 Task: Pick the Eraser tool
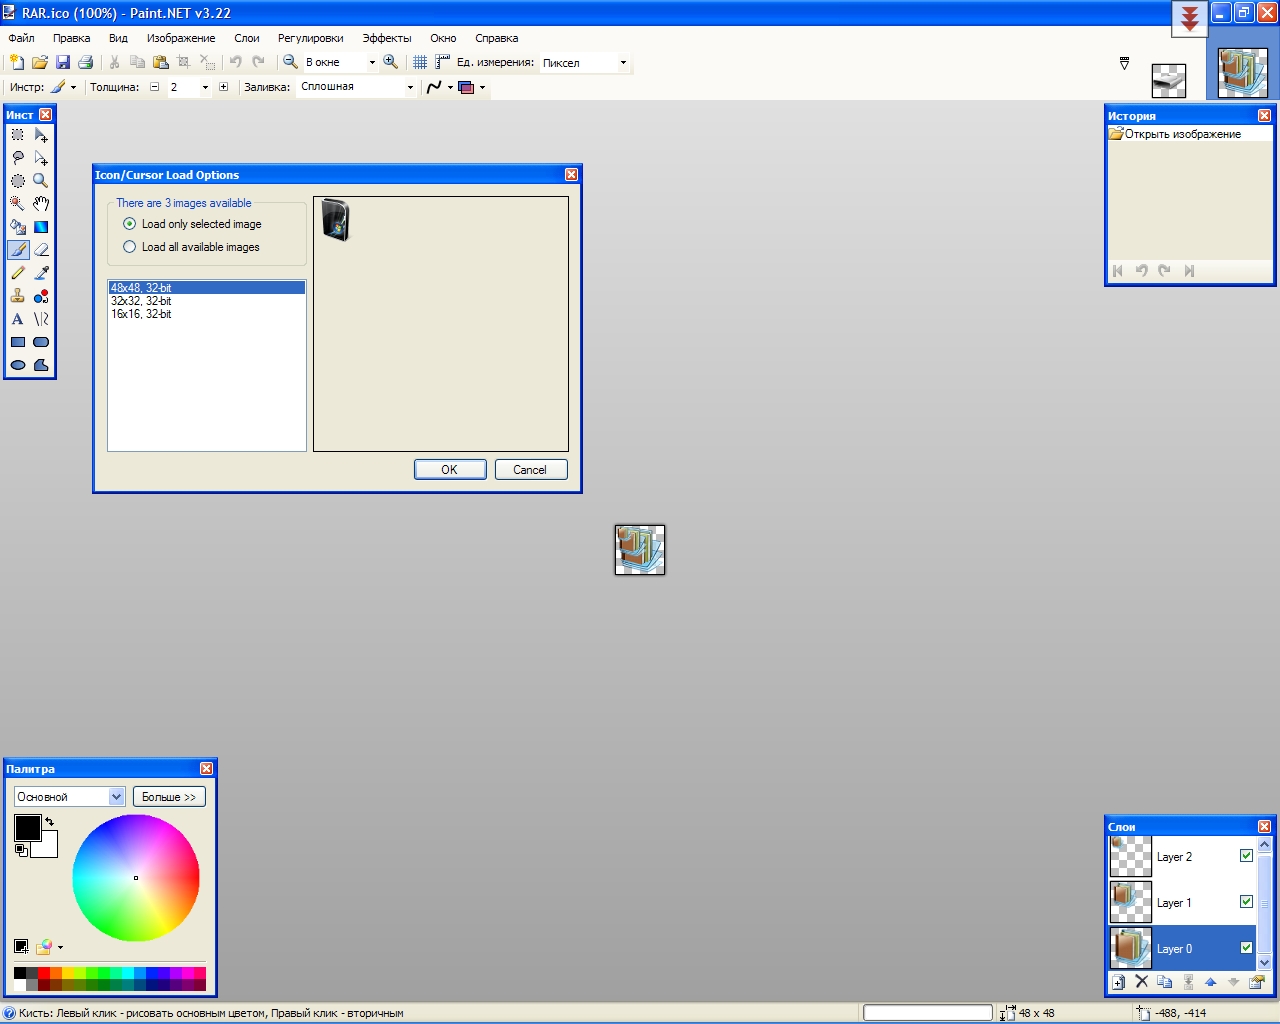[x=41, y=250]
